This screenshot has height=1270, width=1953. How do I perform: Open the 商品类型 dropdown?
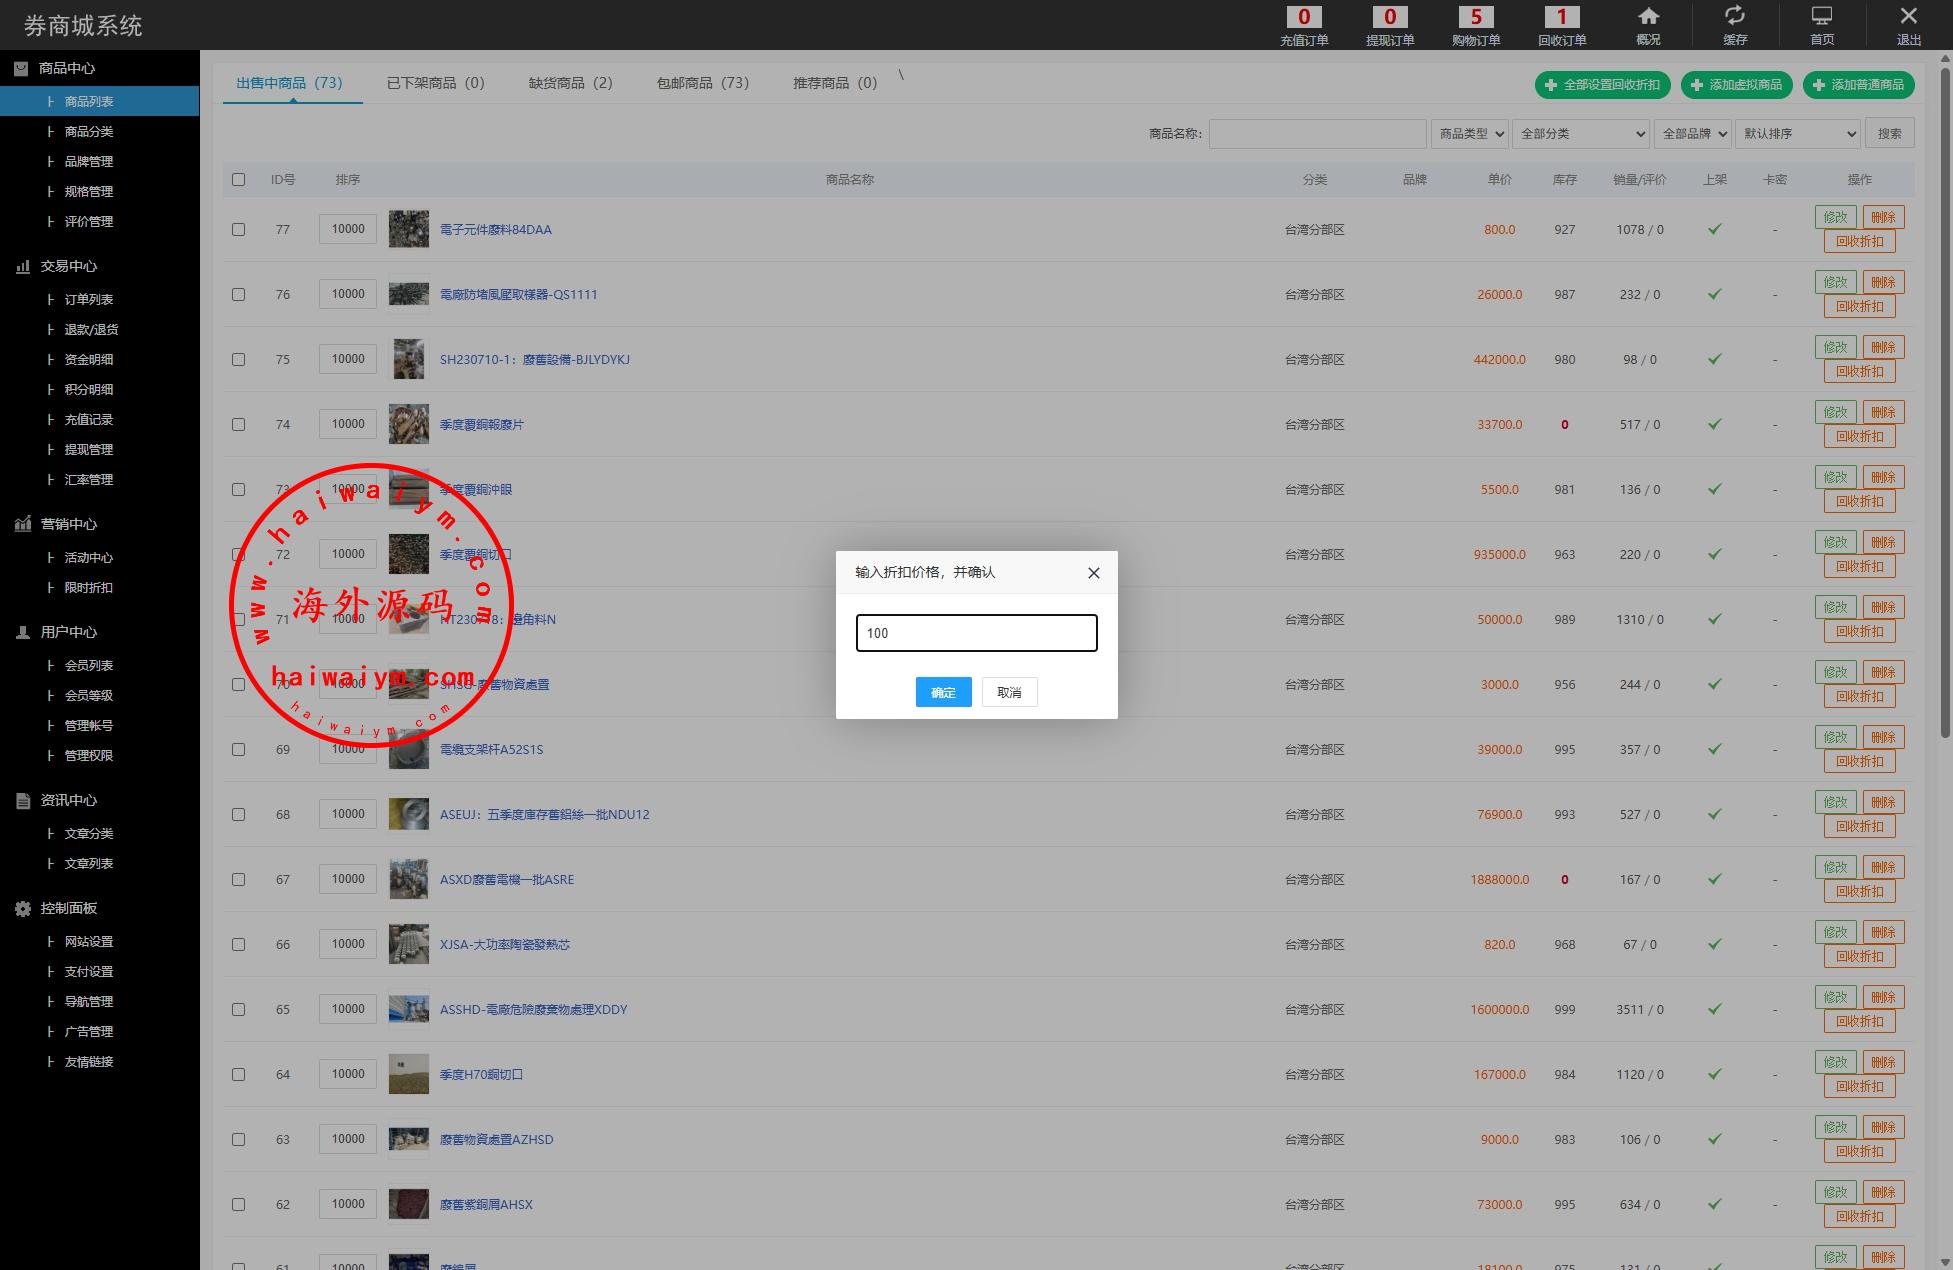[x=1469, y=134]
